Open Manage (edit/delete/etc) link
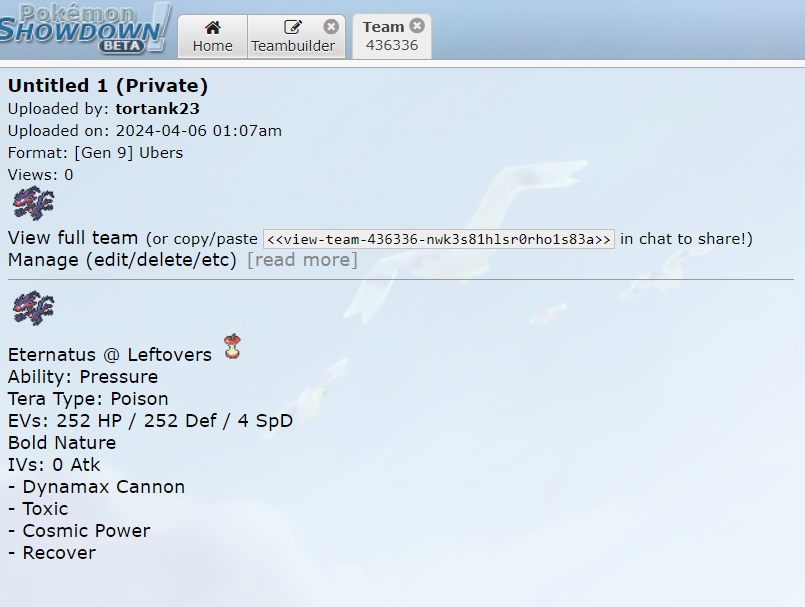The height and width of the screenshot is (607, 805). (x=122, y=260)
